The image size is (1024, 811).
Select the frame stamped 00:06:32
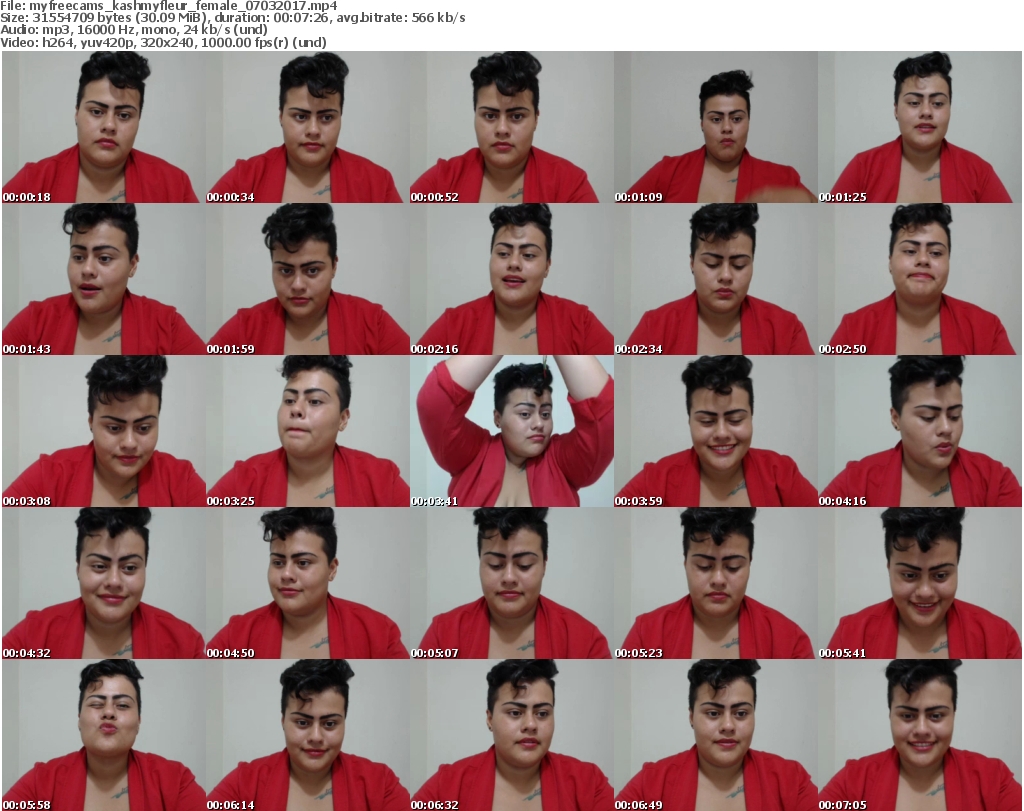(x=512, y=735)
